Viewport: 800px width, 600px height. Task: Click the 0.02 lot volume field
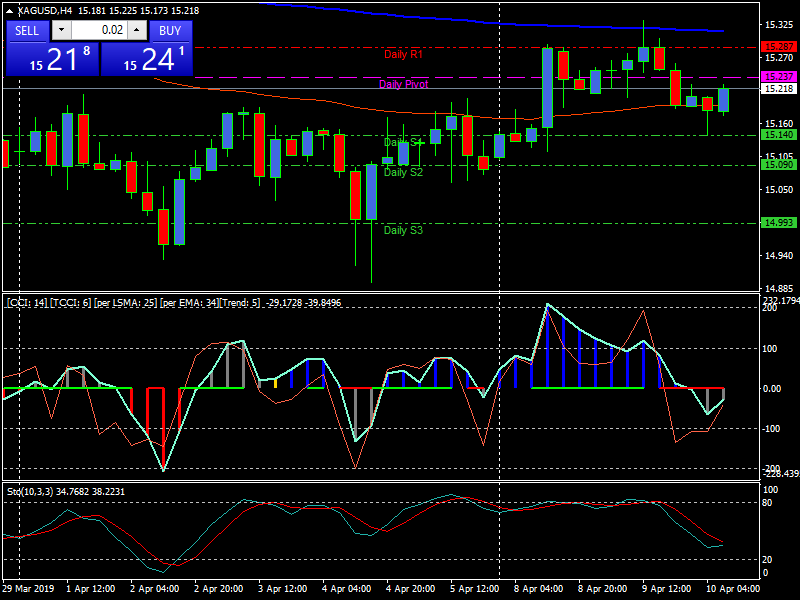[99, 30]
